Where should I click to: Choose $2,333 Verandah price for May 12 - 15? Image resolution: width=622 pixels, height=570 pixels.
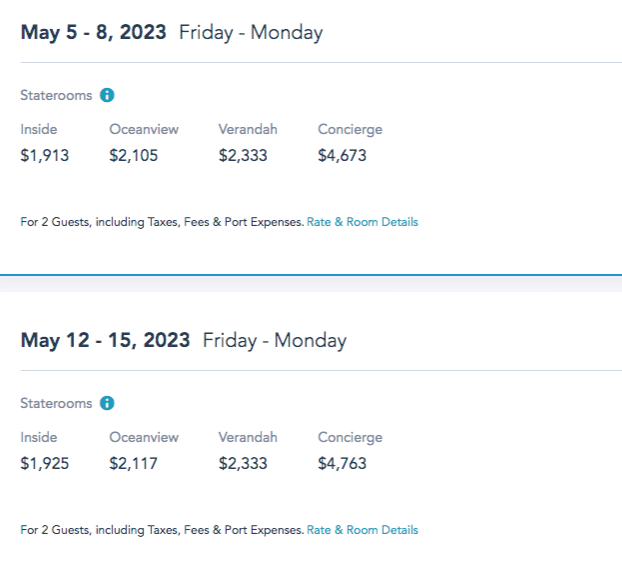(243, 463)
